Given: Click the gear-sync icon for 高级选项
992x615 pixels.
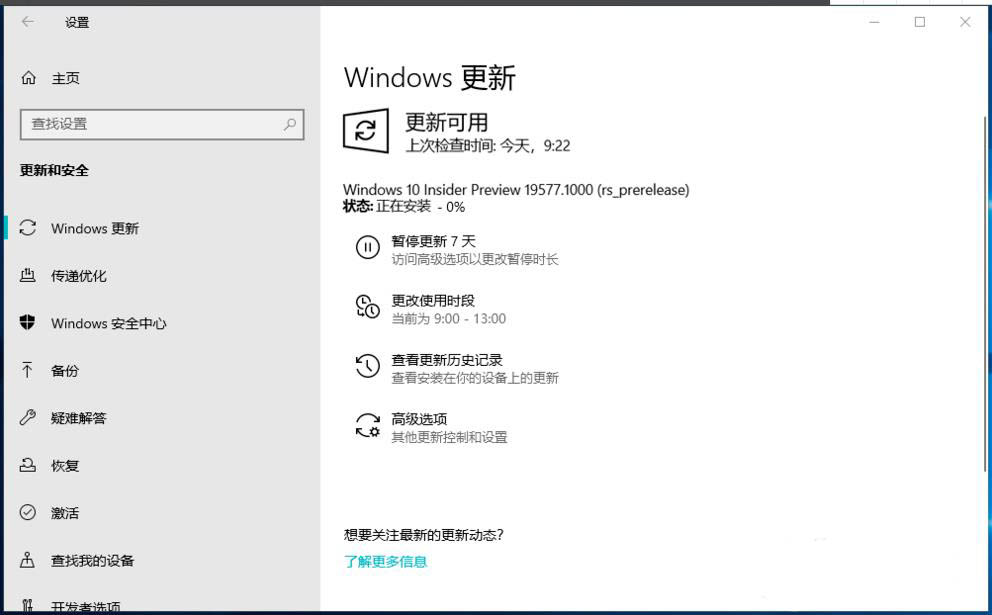Looking at the screenshot, I should (368, 425).
